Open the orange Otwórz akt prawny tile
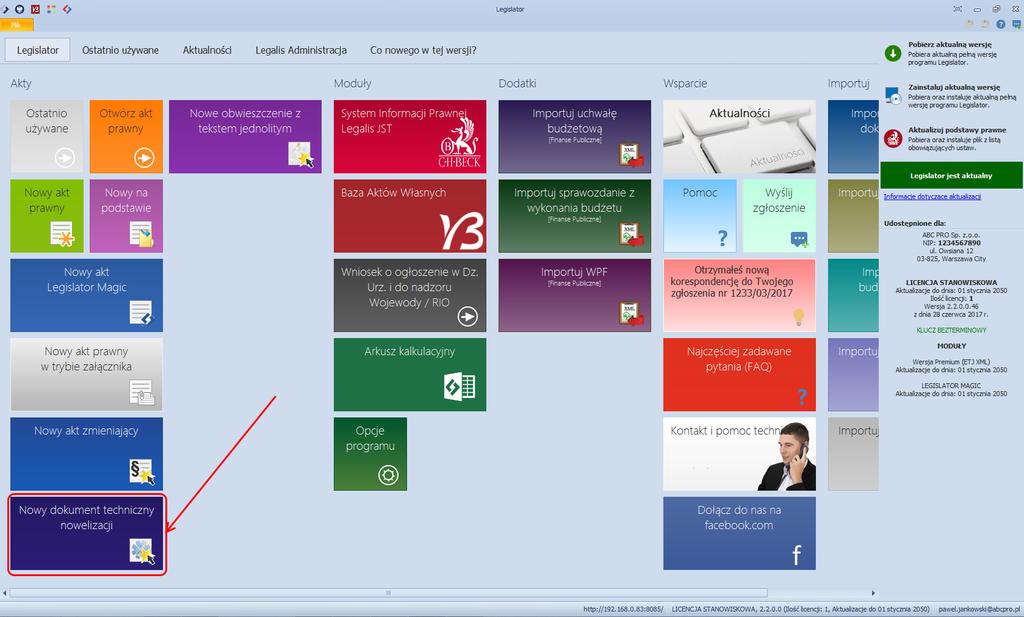This screenshot has width=1024, height=617. [x=126, y=136]
